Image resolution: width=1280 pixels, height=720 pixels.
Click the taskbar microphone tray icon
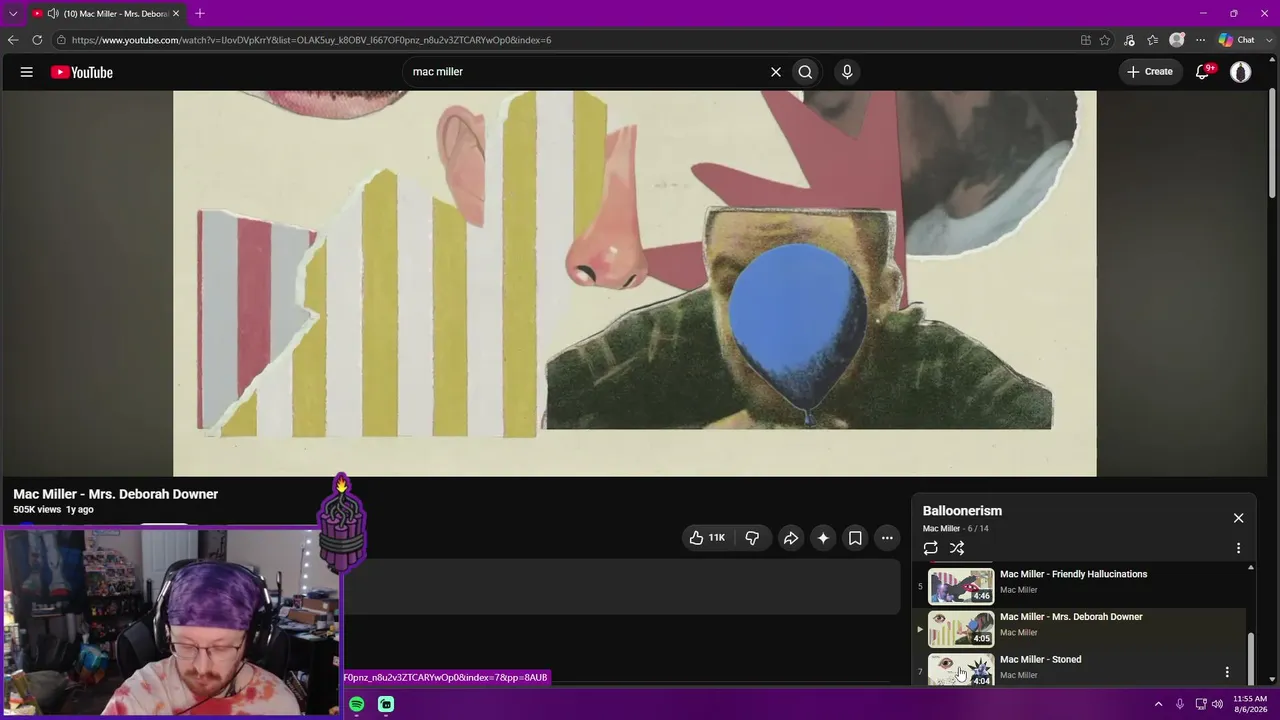tap(1180, 704)
